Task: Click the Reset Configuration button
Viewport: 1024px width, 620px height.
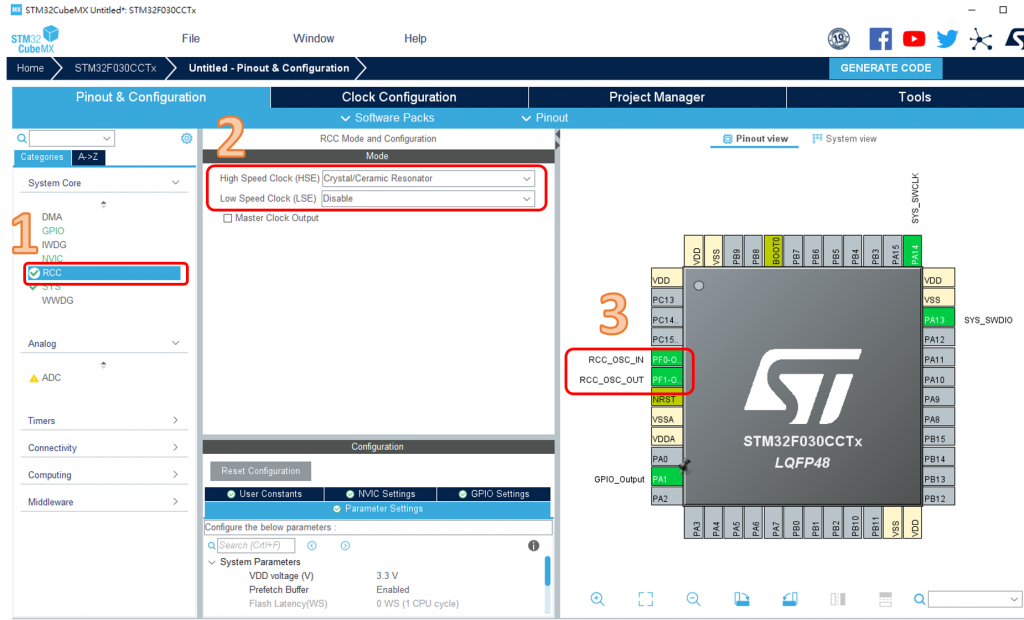Action: point(261,471)
